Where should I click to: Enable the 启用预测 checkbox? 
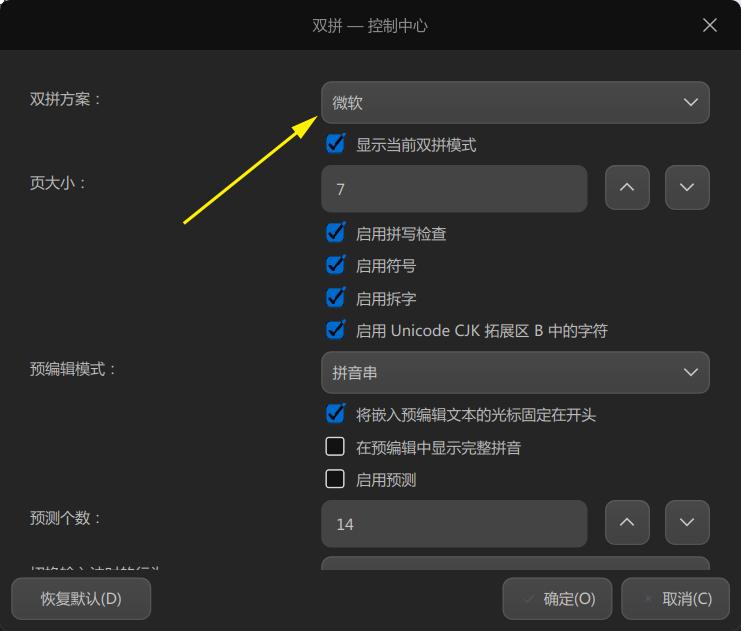click(x=335, y=479)
